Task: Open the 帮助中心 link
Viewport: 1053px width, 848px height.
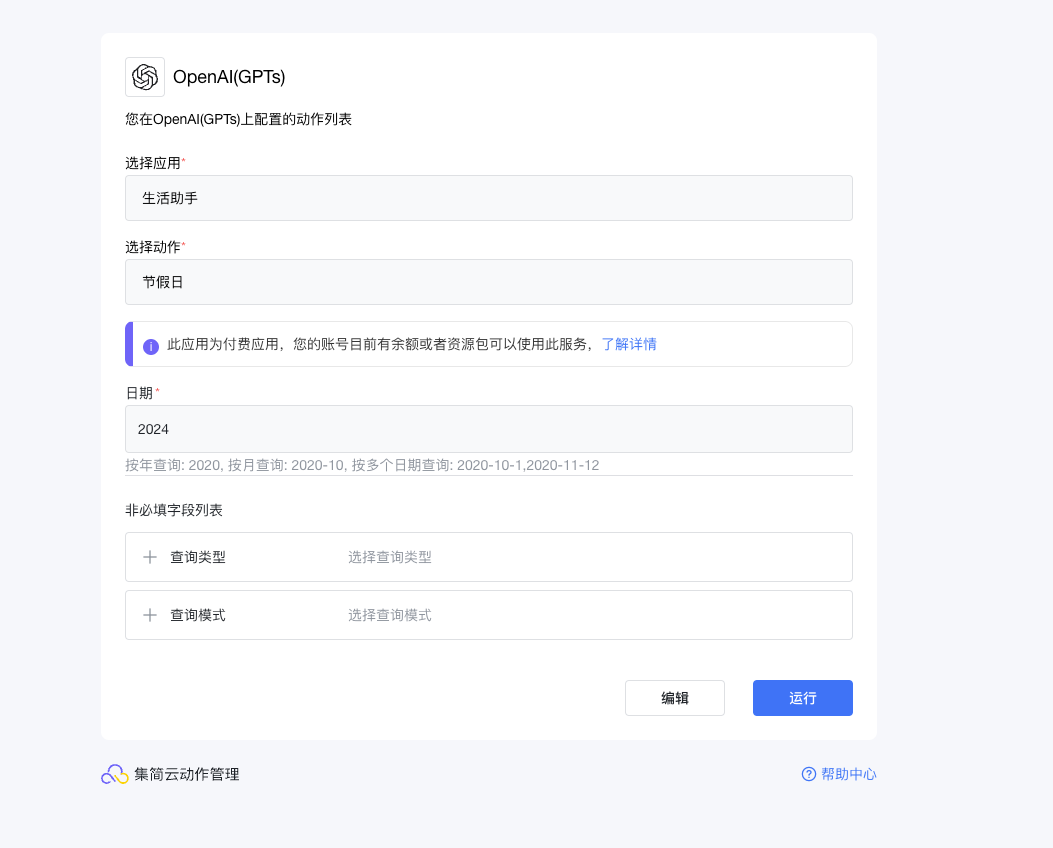Action: pos(848,774)
